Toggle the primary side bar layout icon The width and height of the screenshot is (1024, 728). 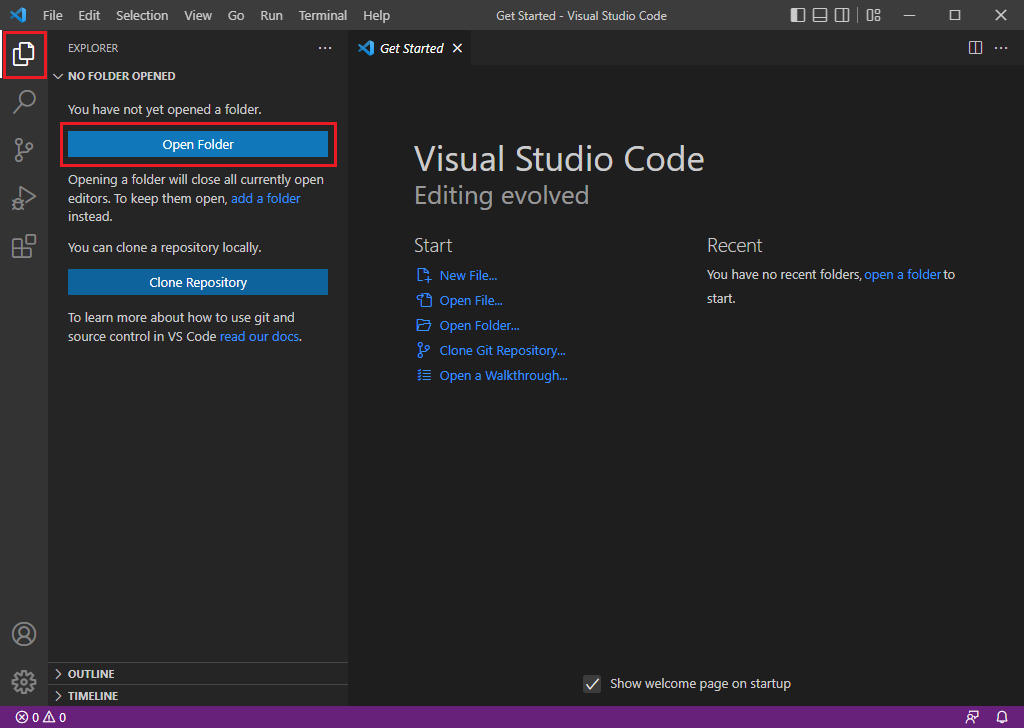click(797, 15)
